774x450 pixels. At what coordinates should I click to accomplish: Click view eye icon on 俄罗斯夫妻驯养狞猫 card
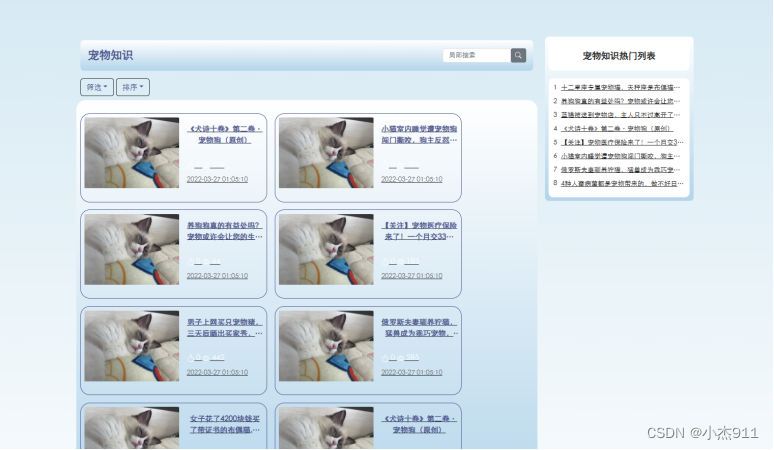tap(400, 358)
